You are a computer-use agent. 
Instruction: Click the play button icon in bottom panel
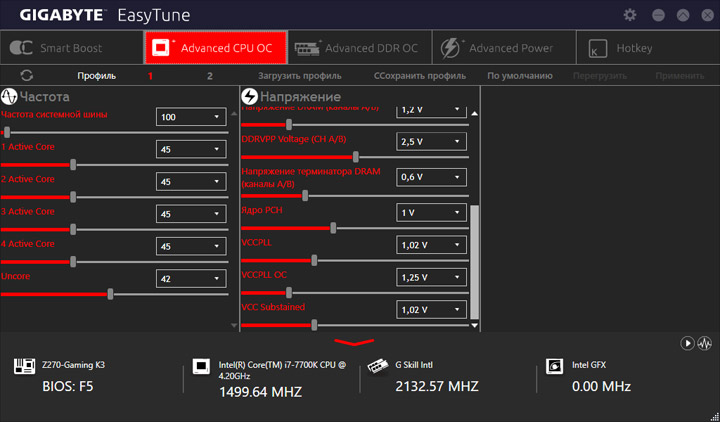point(687,343)
